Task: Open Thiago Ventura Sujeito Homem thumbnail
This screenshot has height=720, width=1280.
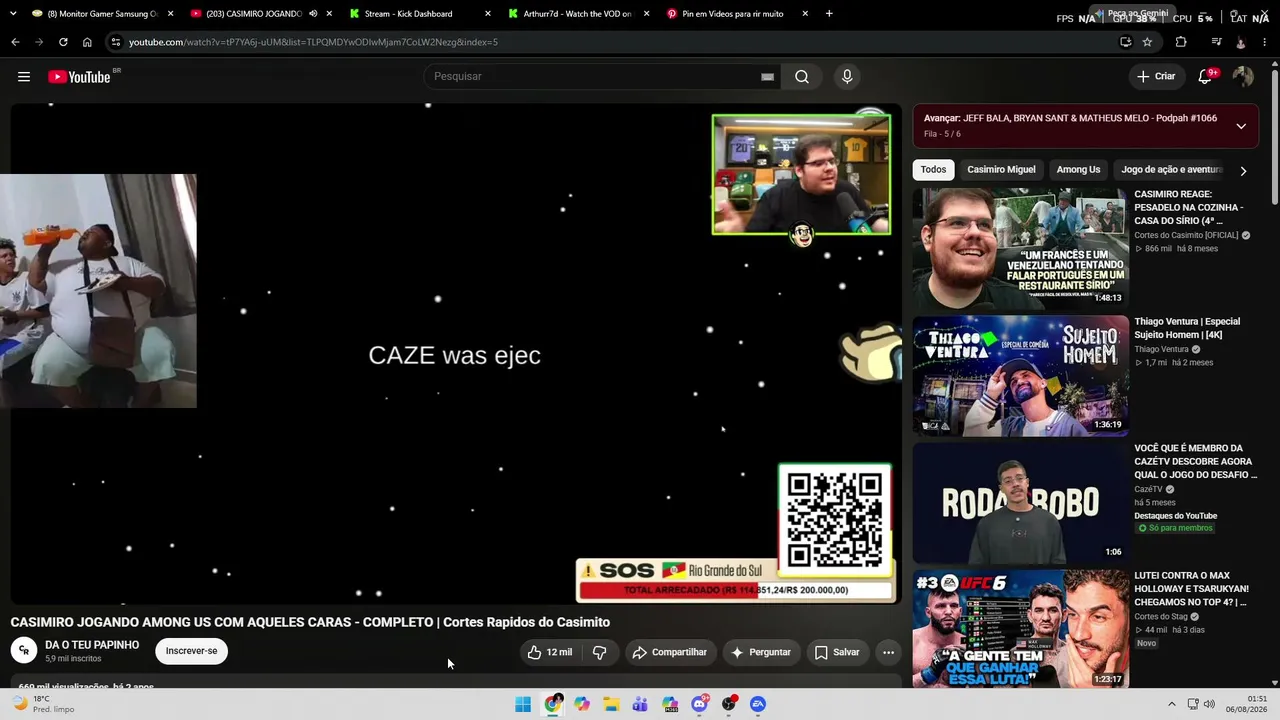Action: (1020, 376)
